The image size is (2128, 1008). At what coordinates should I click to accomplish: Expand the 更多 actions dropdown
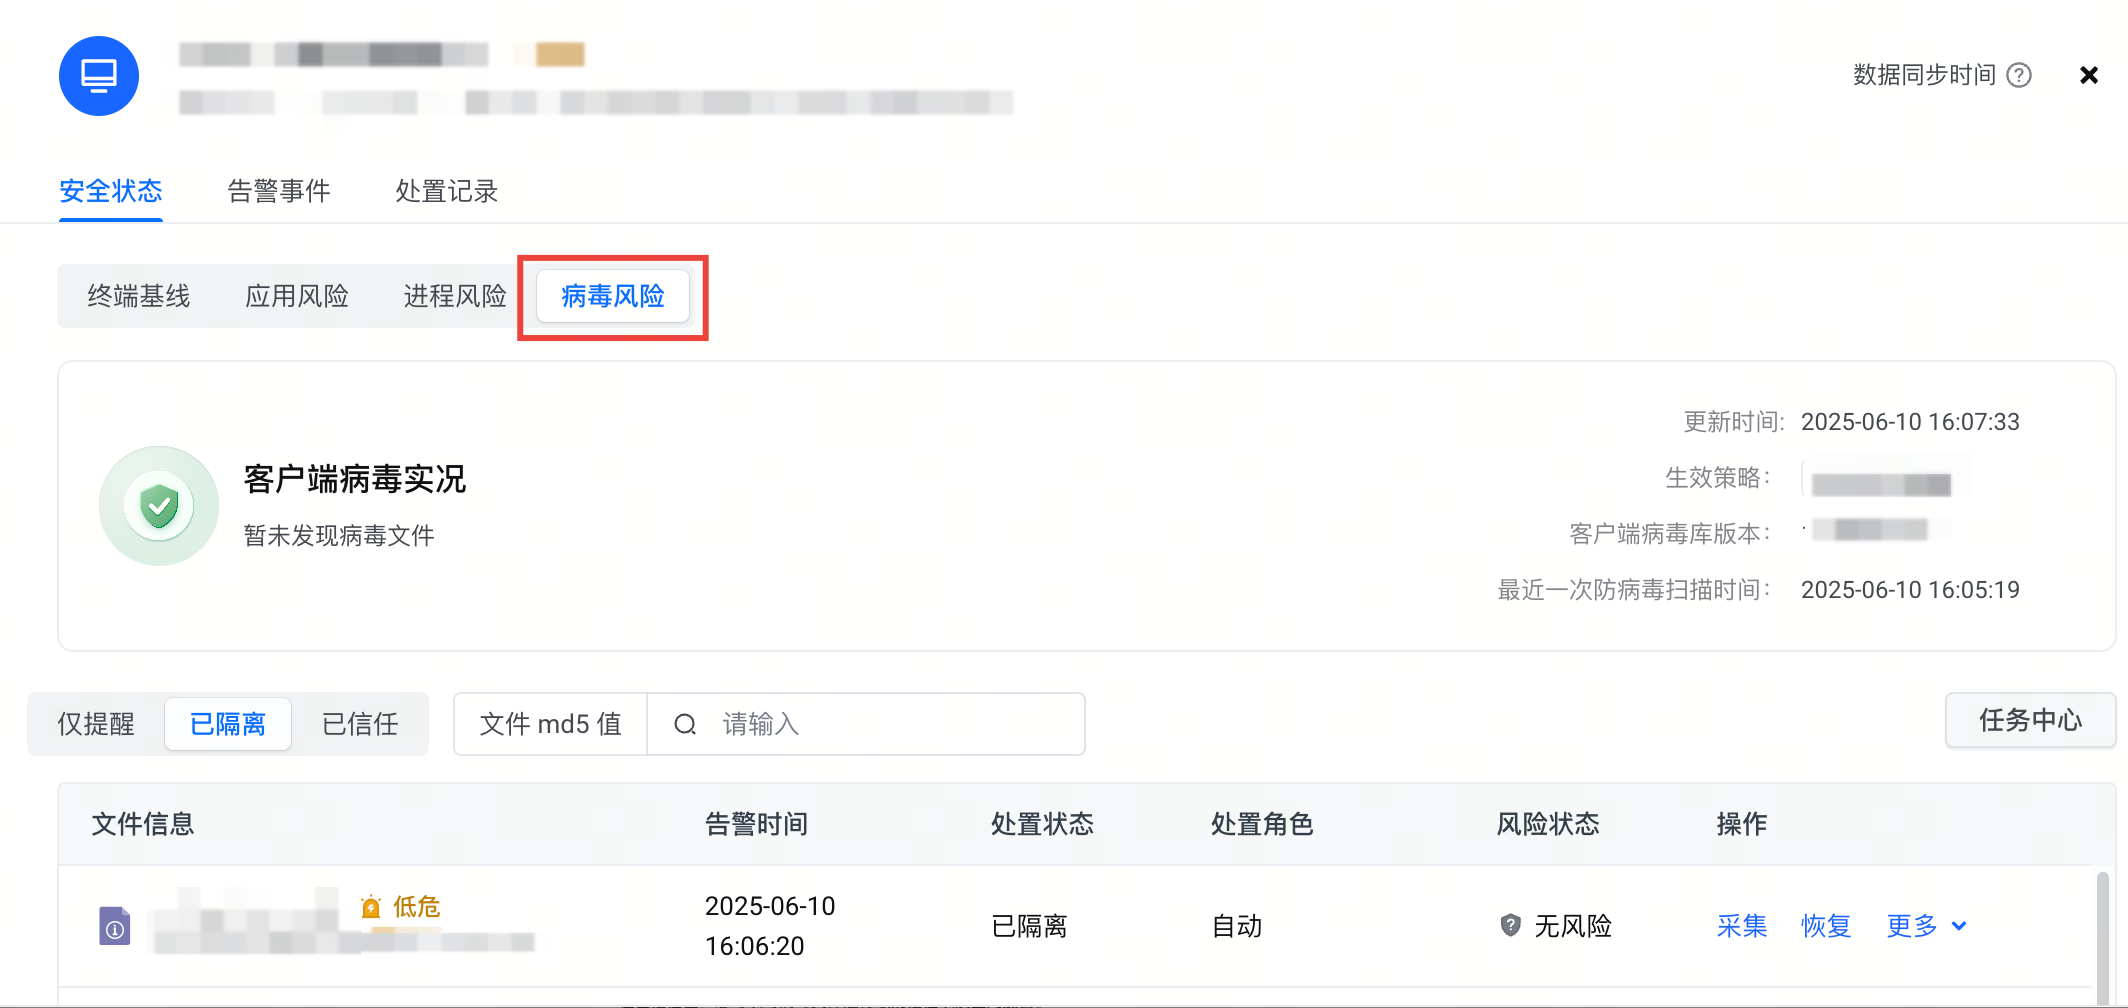1926,926
